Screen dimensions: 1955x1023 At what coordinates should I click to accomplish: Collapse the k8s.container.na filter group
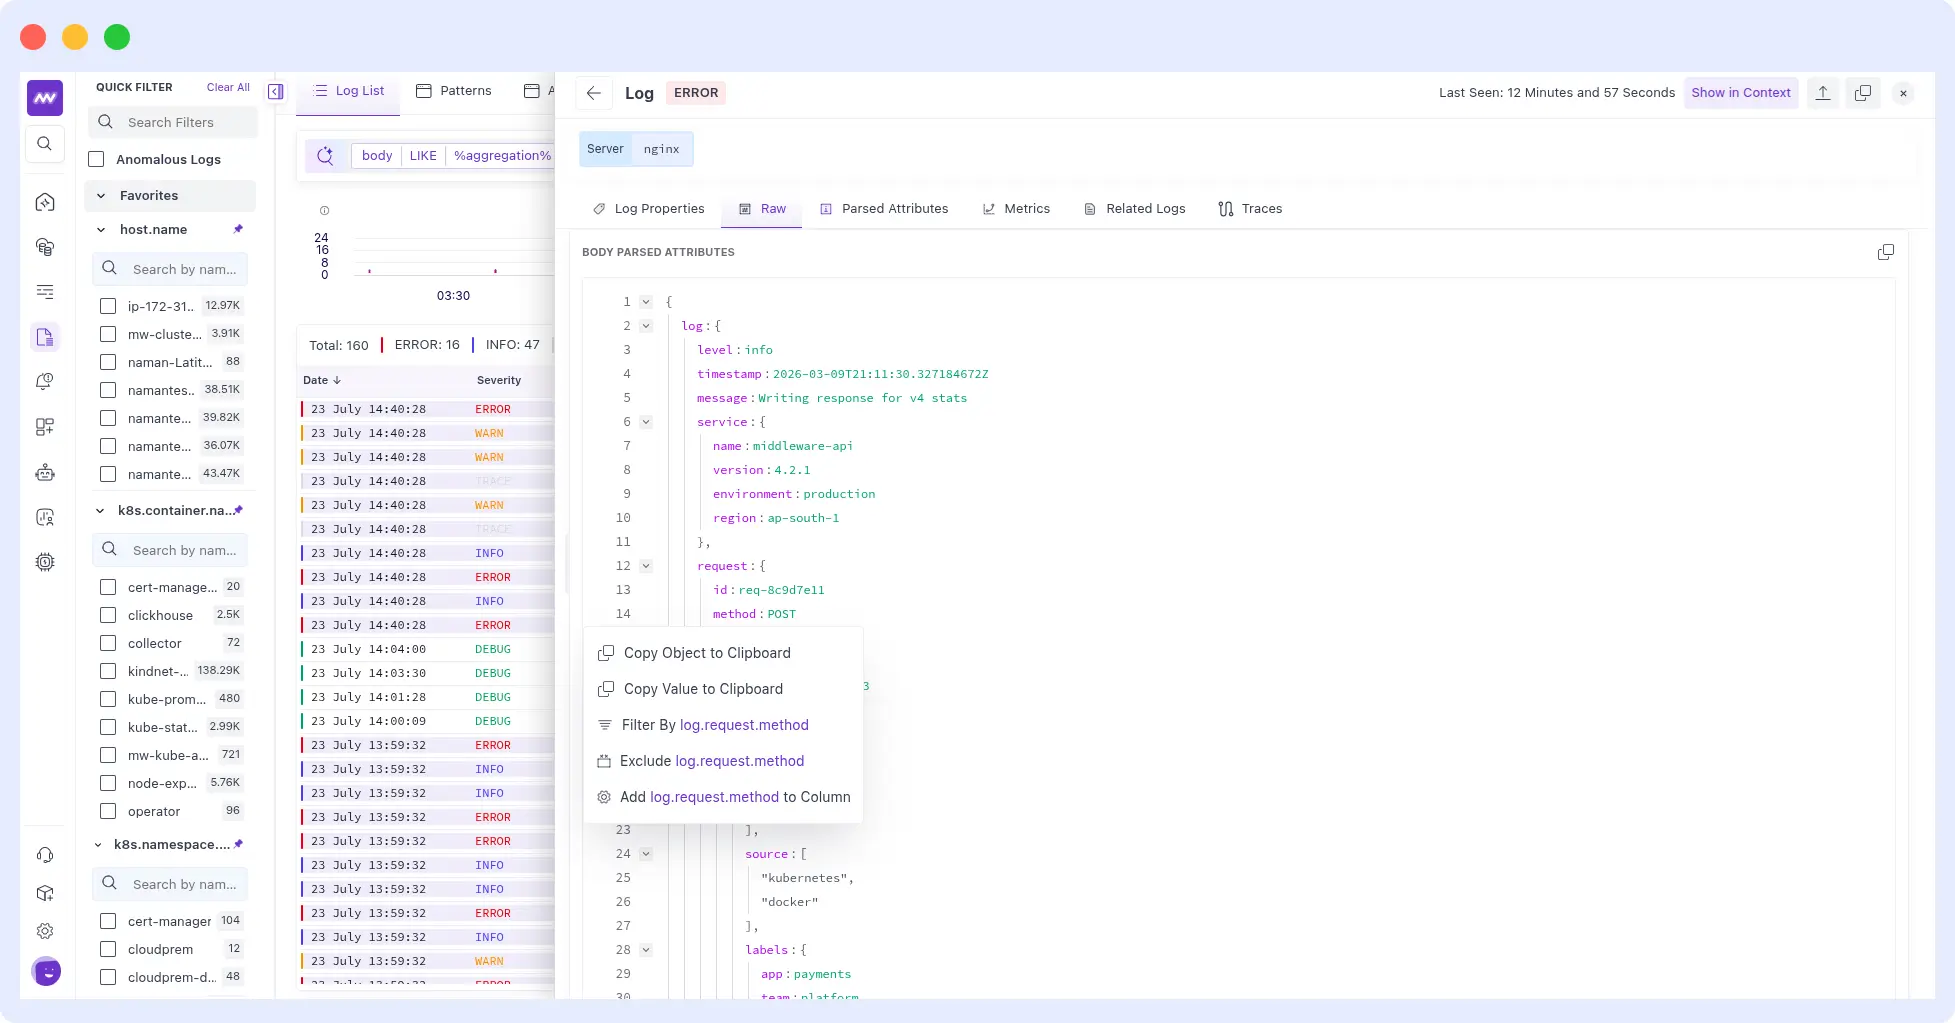click(100, 511)
